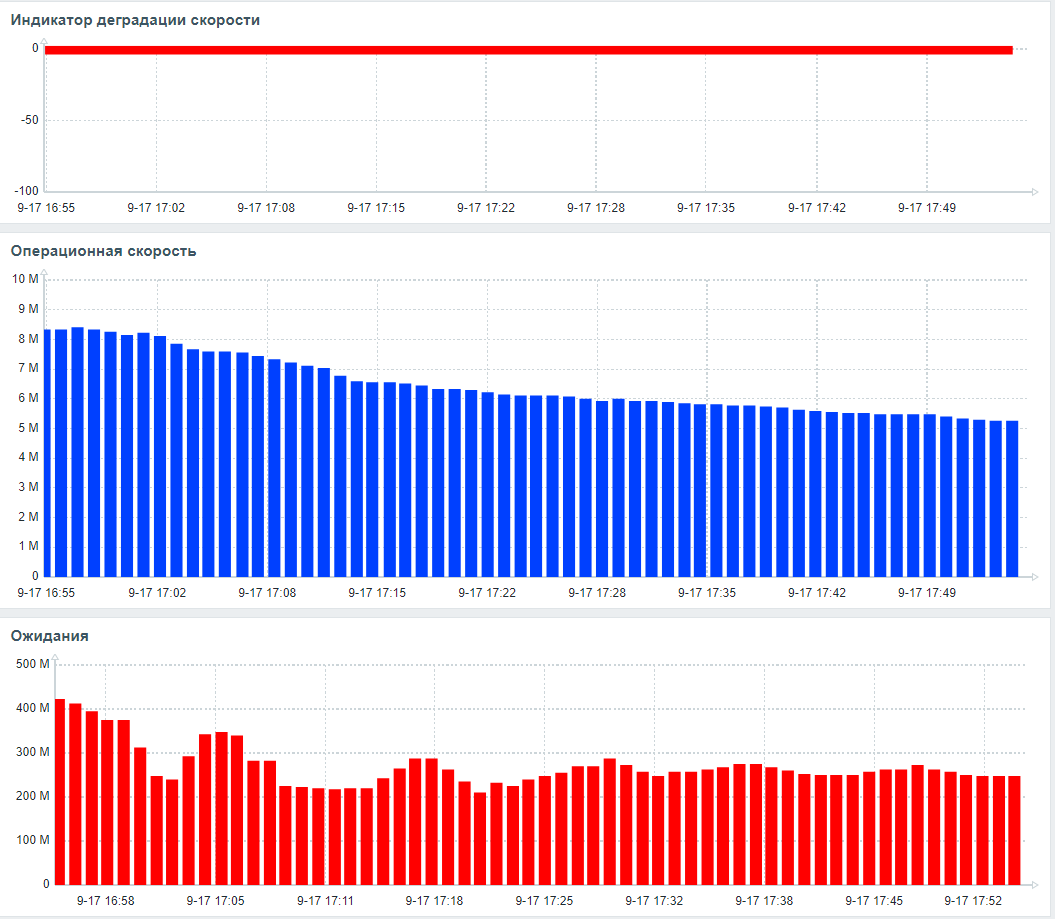This screenshot has width=1055, height=919.
Task: Click the '9-17 17:45' time label
Action: (875, 901)
